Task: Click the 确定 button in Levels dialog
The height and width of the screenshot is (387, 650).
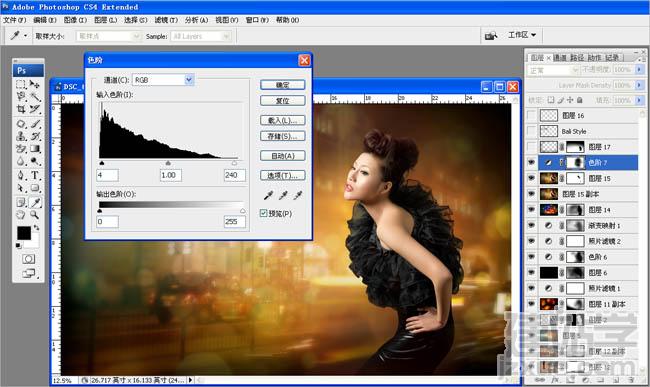Action: (283, 85)
